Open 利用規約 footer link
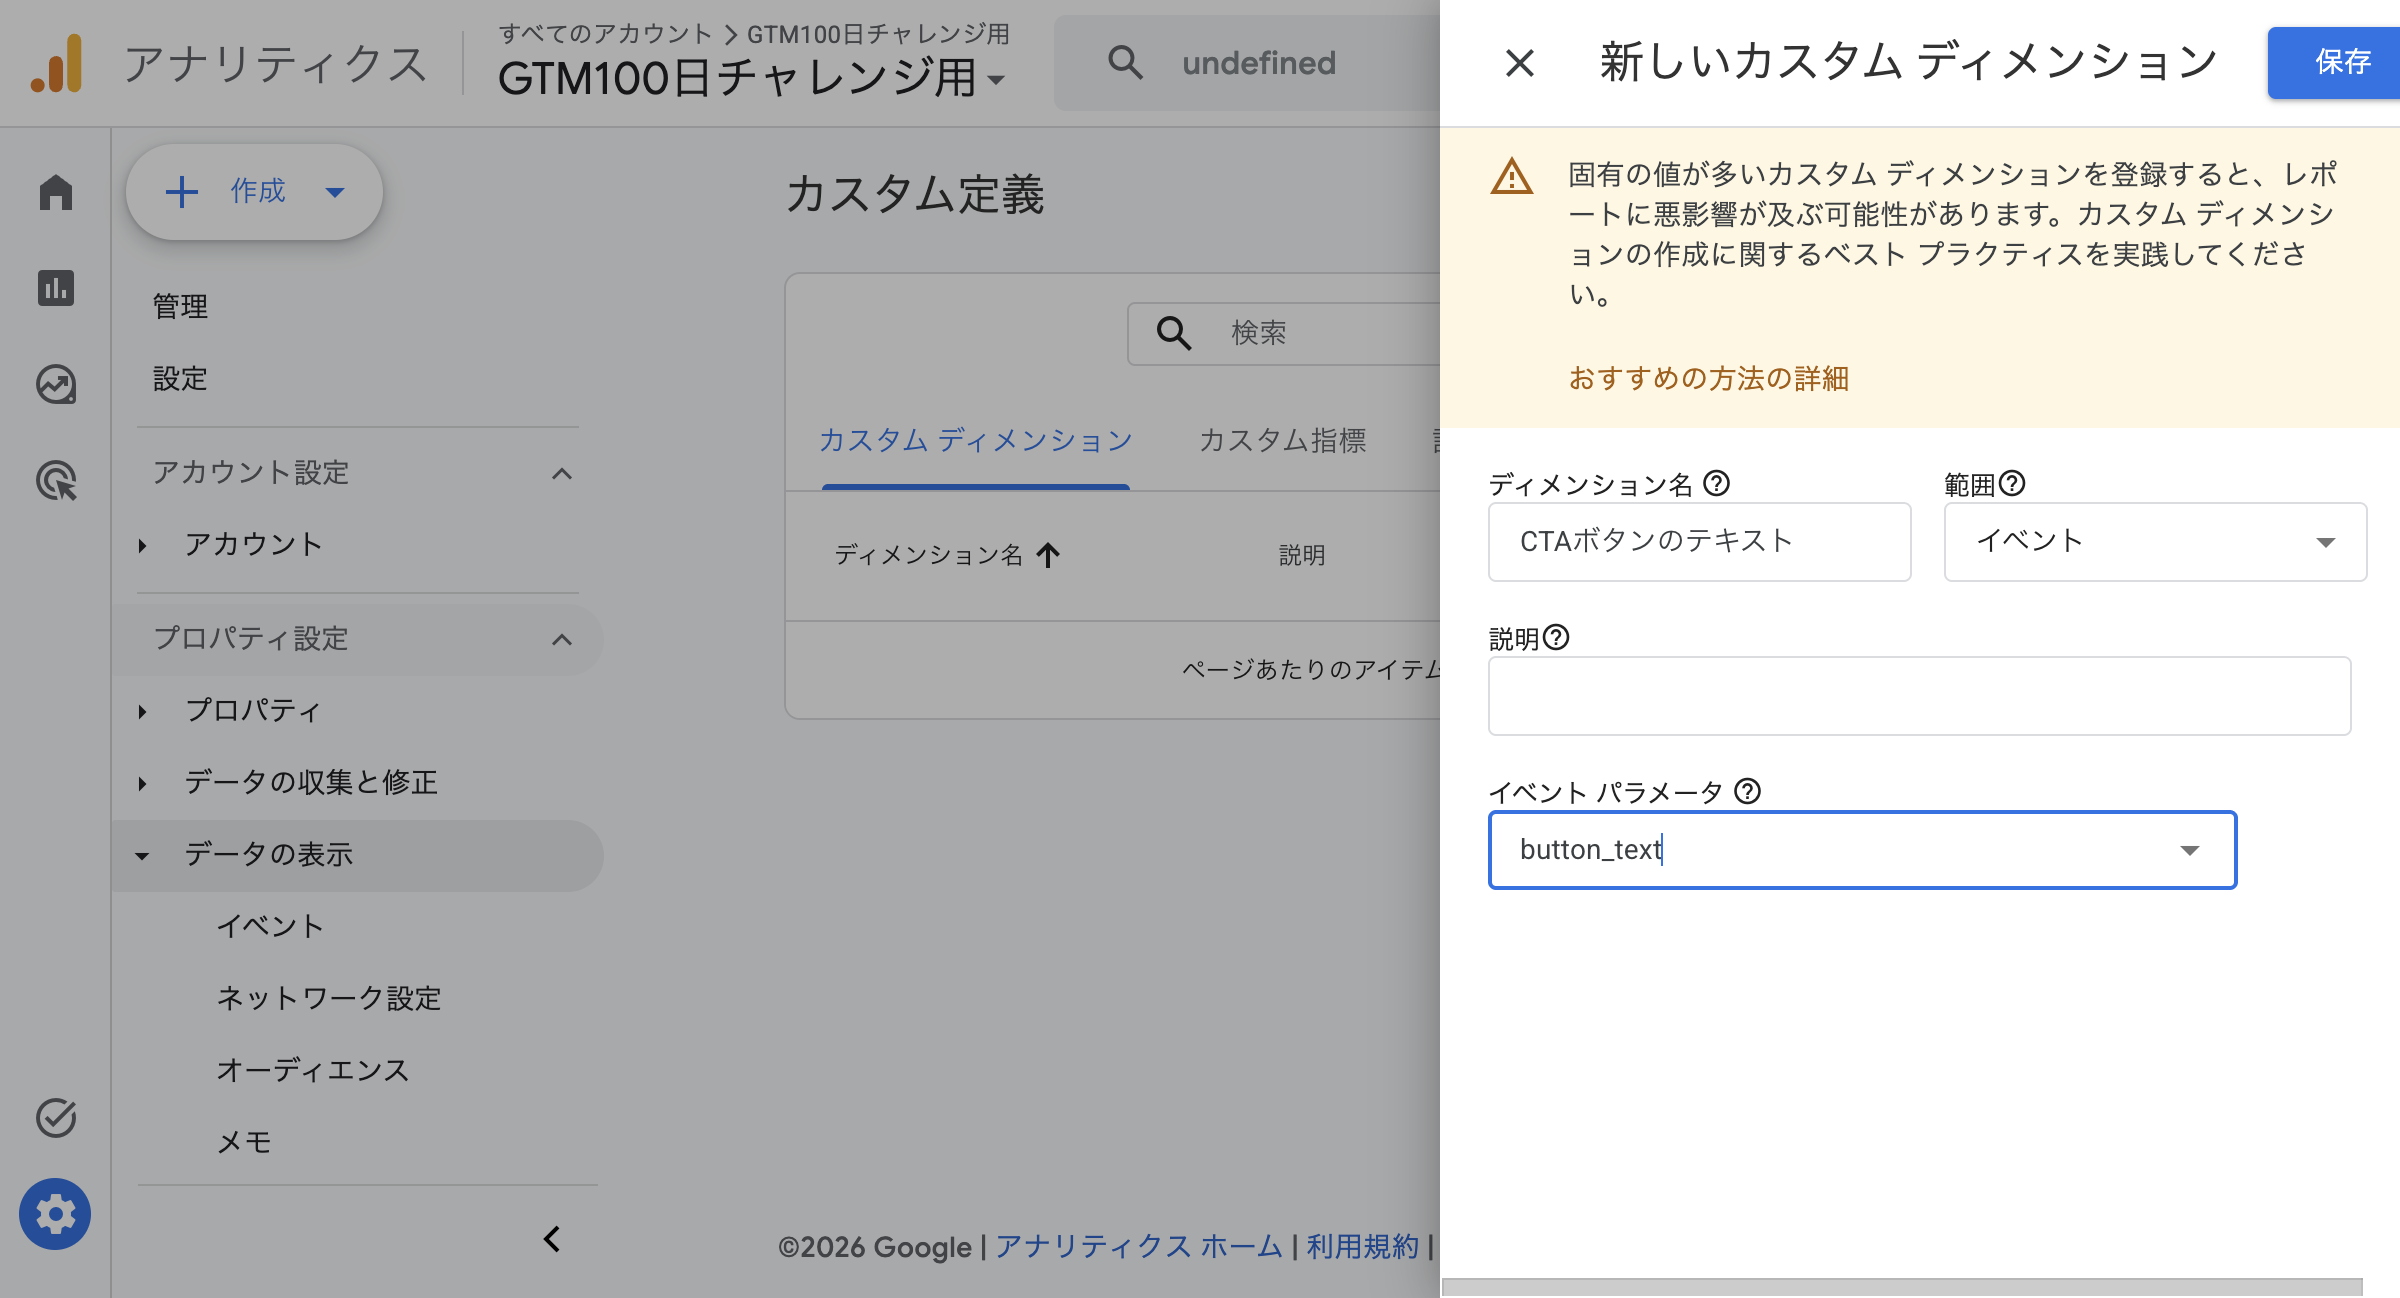 (1362, 1246)
